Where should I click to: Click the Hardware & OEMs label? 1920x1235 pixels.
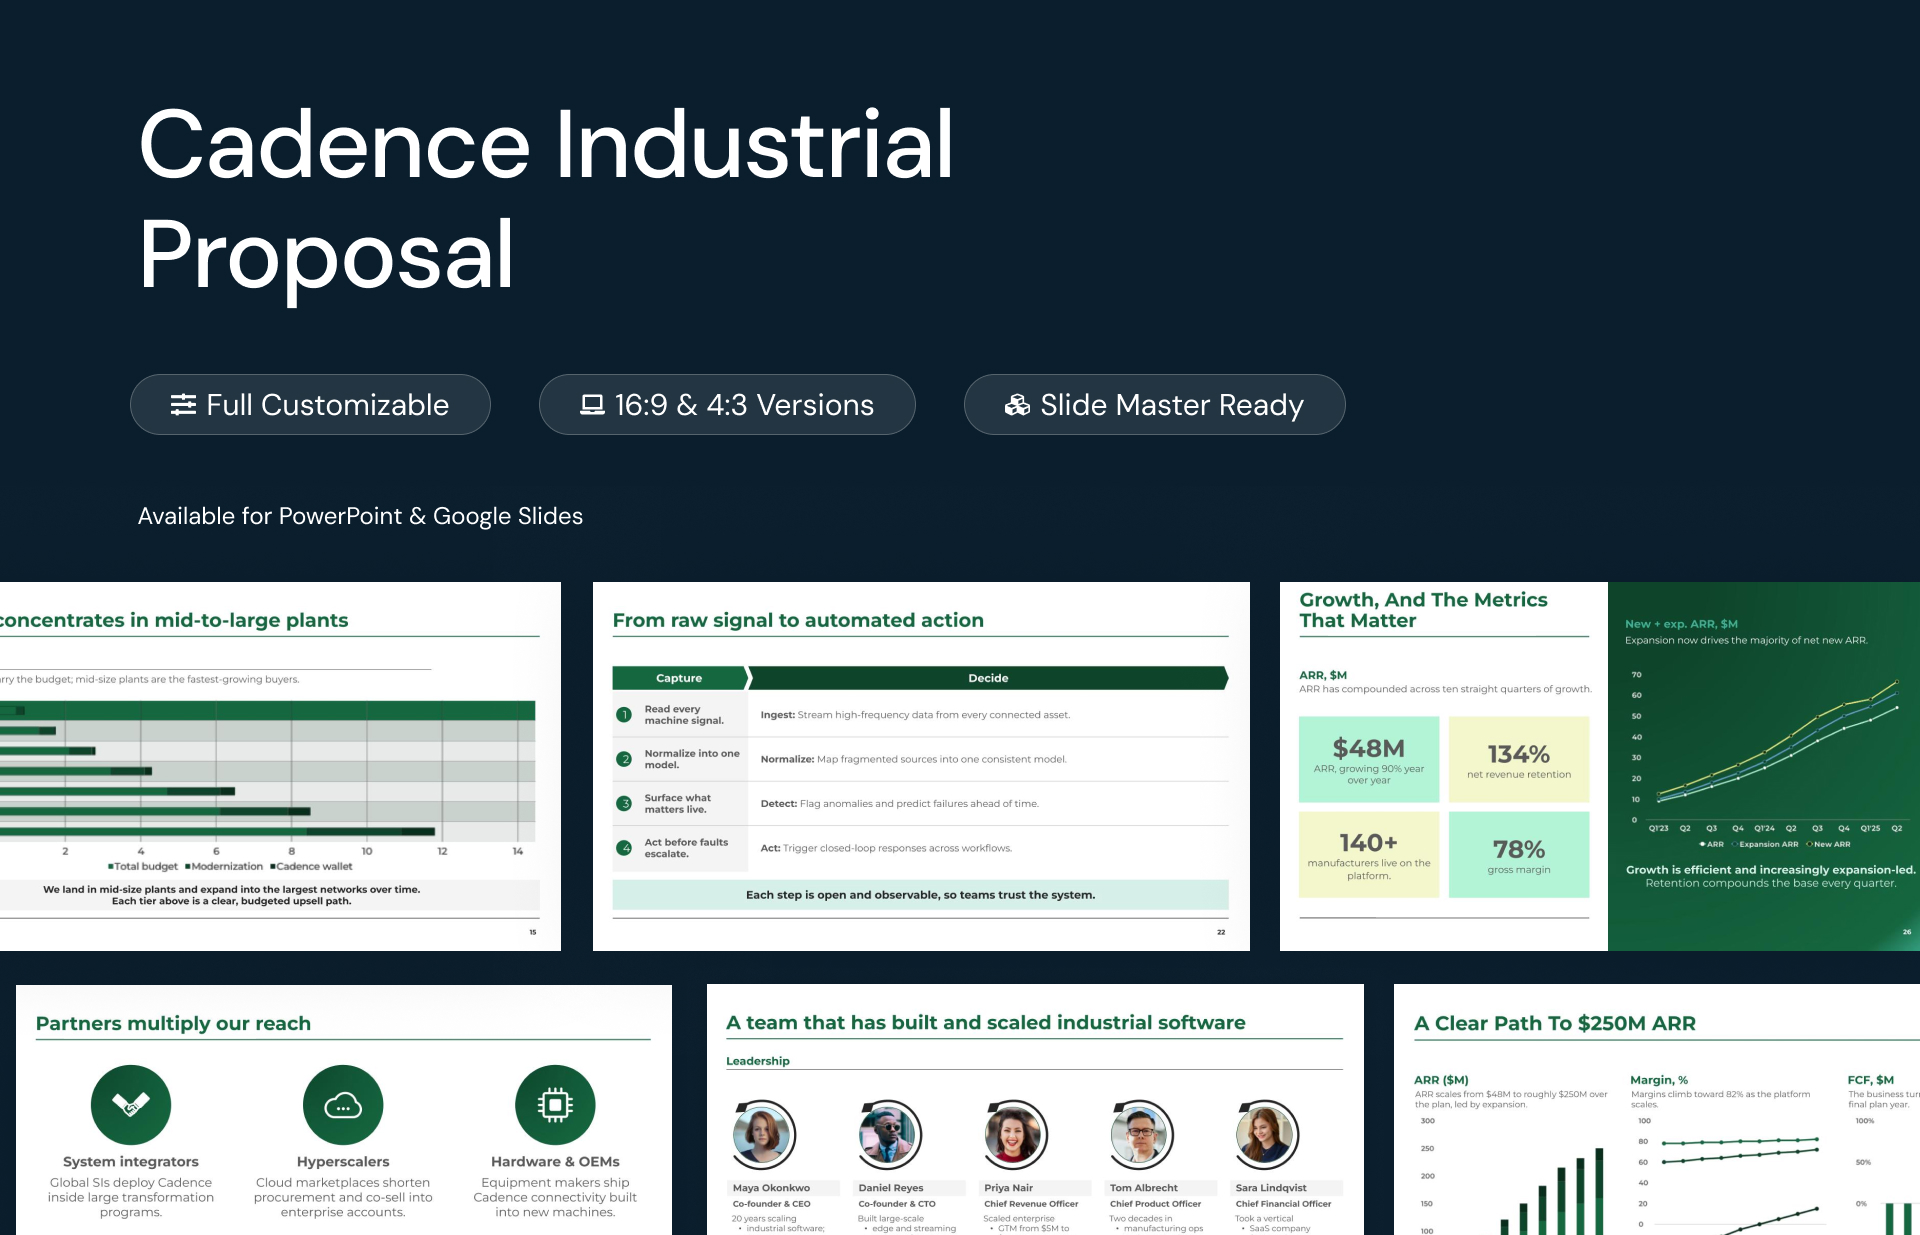(x=555, y=1161)
